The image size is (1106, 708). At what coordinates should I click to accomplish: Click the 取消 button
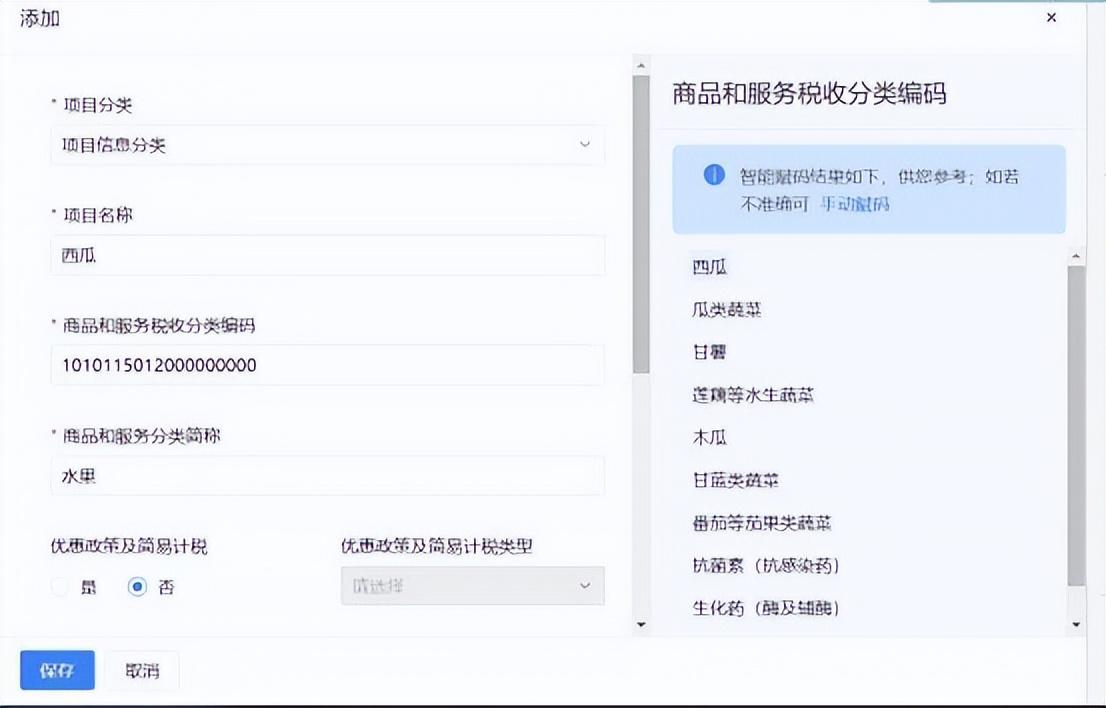[142, 670]
